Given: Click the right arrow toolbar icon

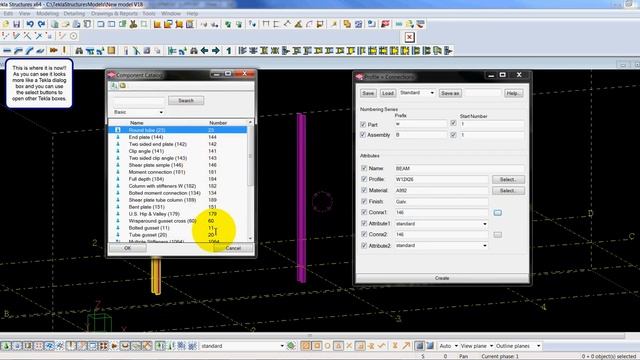Looking at the screenshot, I should [x=216, y=51].
